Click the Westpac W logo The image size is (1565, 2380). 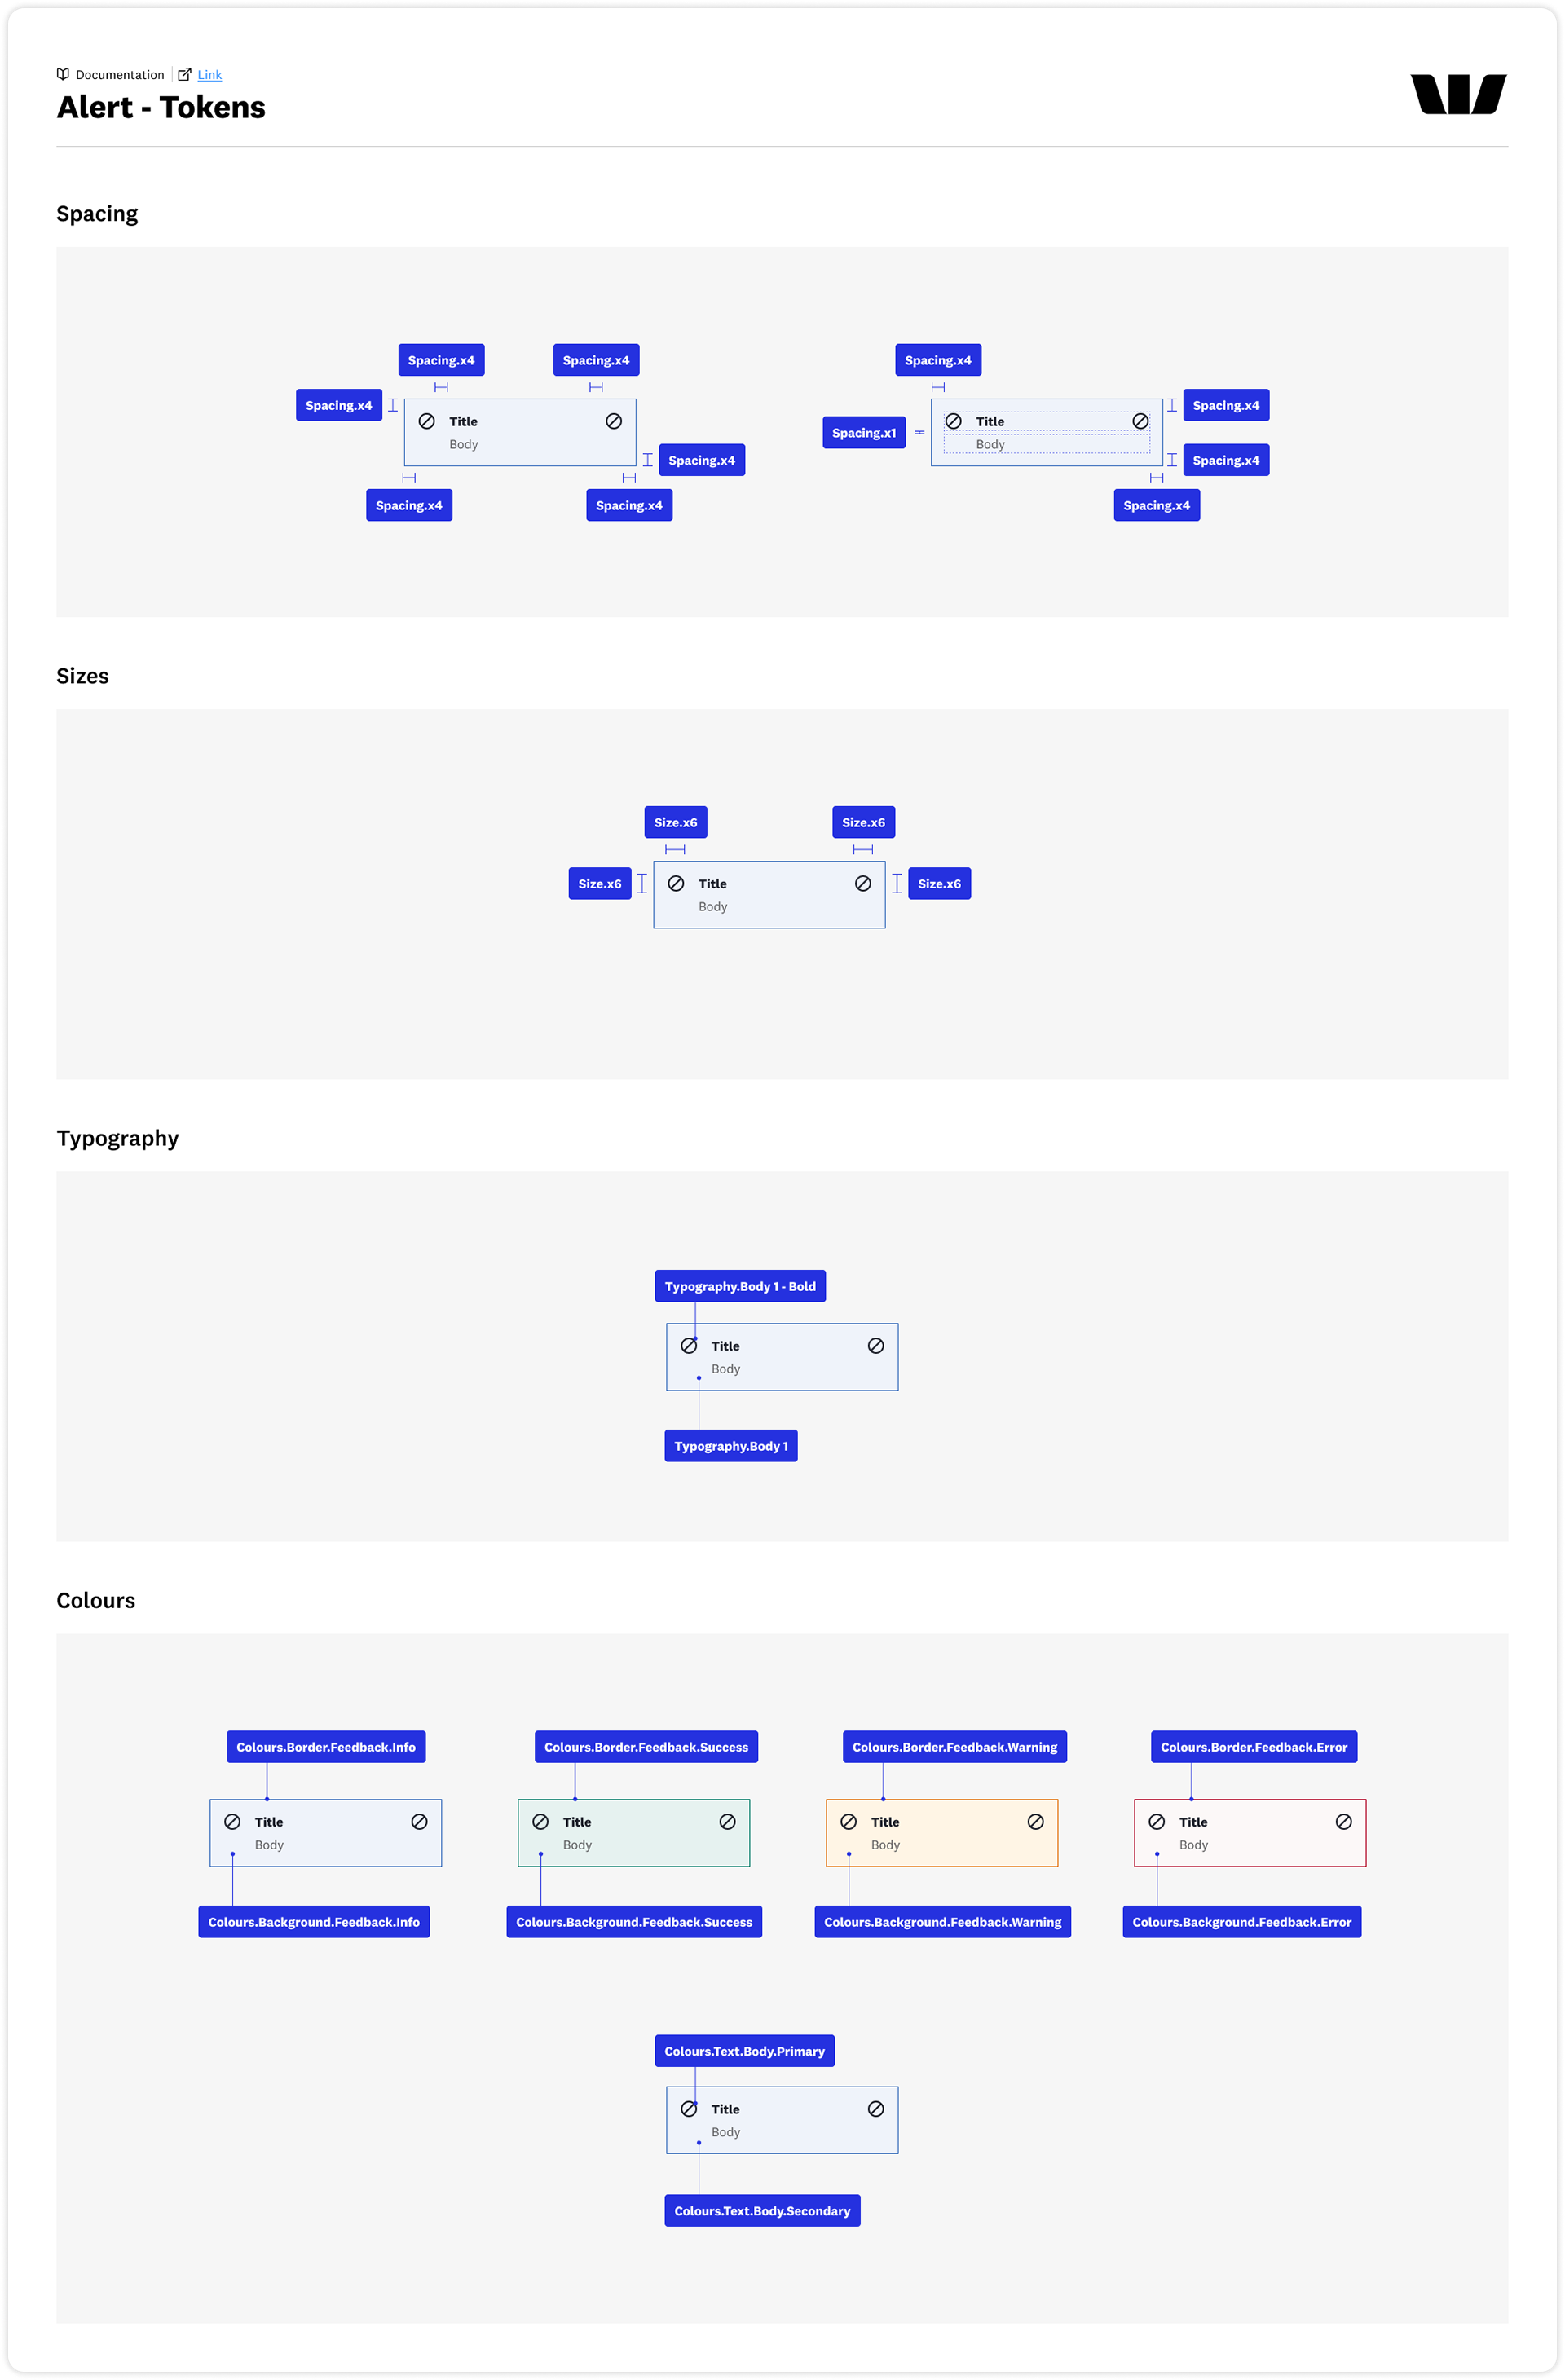point(1458,94)
